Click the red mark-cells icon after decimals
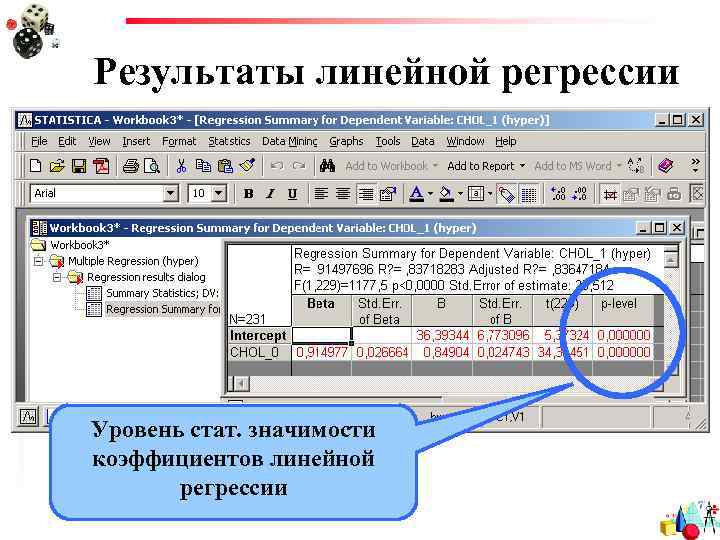The height and width of the screenshot is (540, 720). 610,195
